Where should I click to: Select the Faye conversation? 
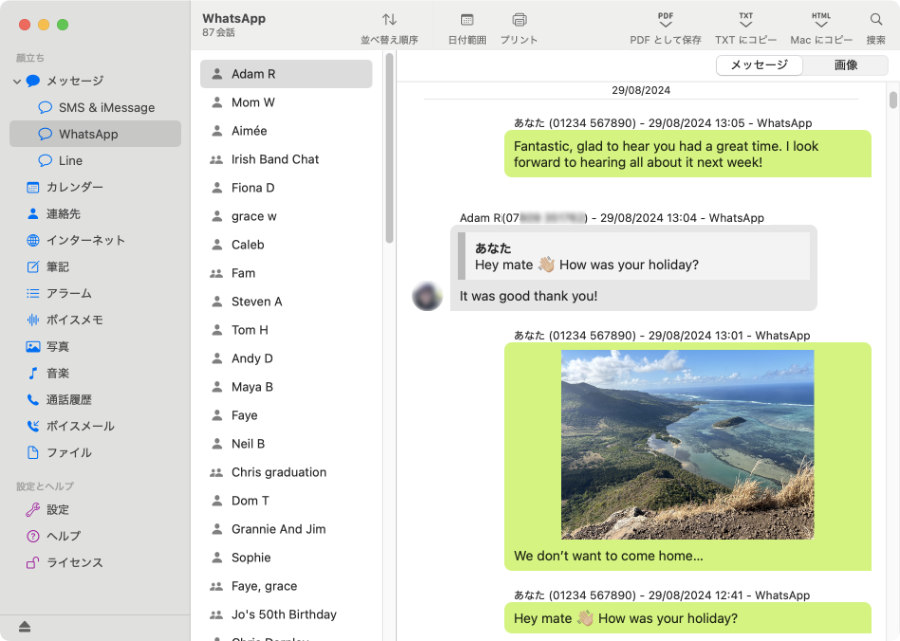pyautogui.click(x=286, y=415)
